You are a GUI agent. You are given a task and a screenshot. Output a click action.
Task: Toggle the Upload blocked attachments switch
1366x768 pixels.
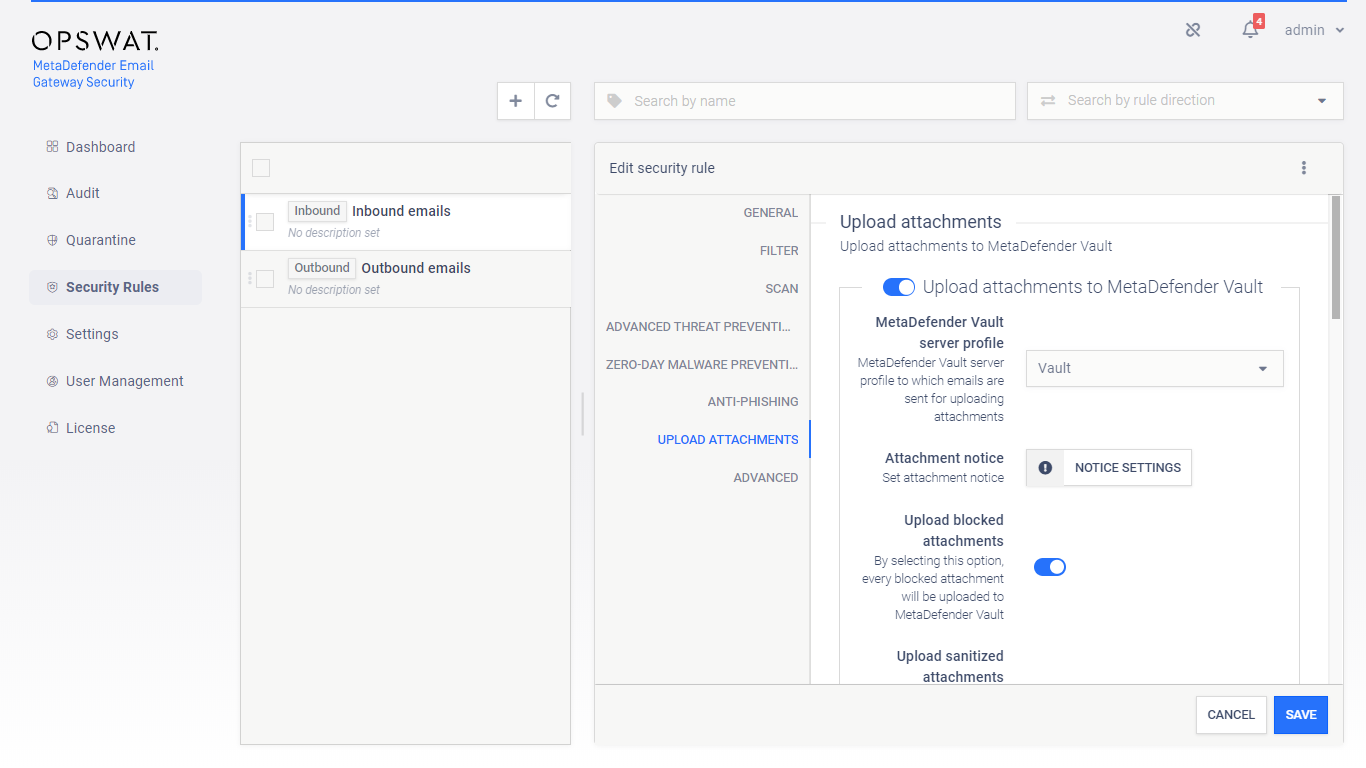[1050, 567]
